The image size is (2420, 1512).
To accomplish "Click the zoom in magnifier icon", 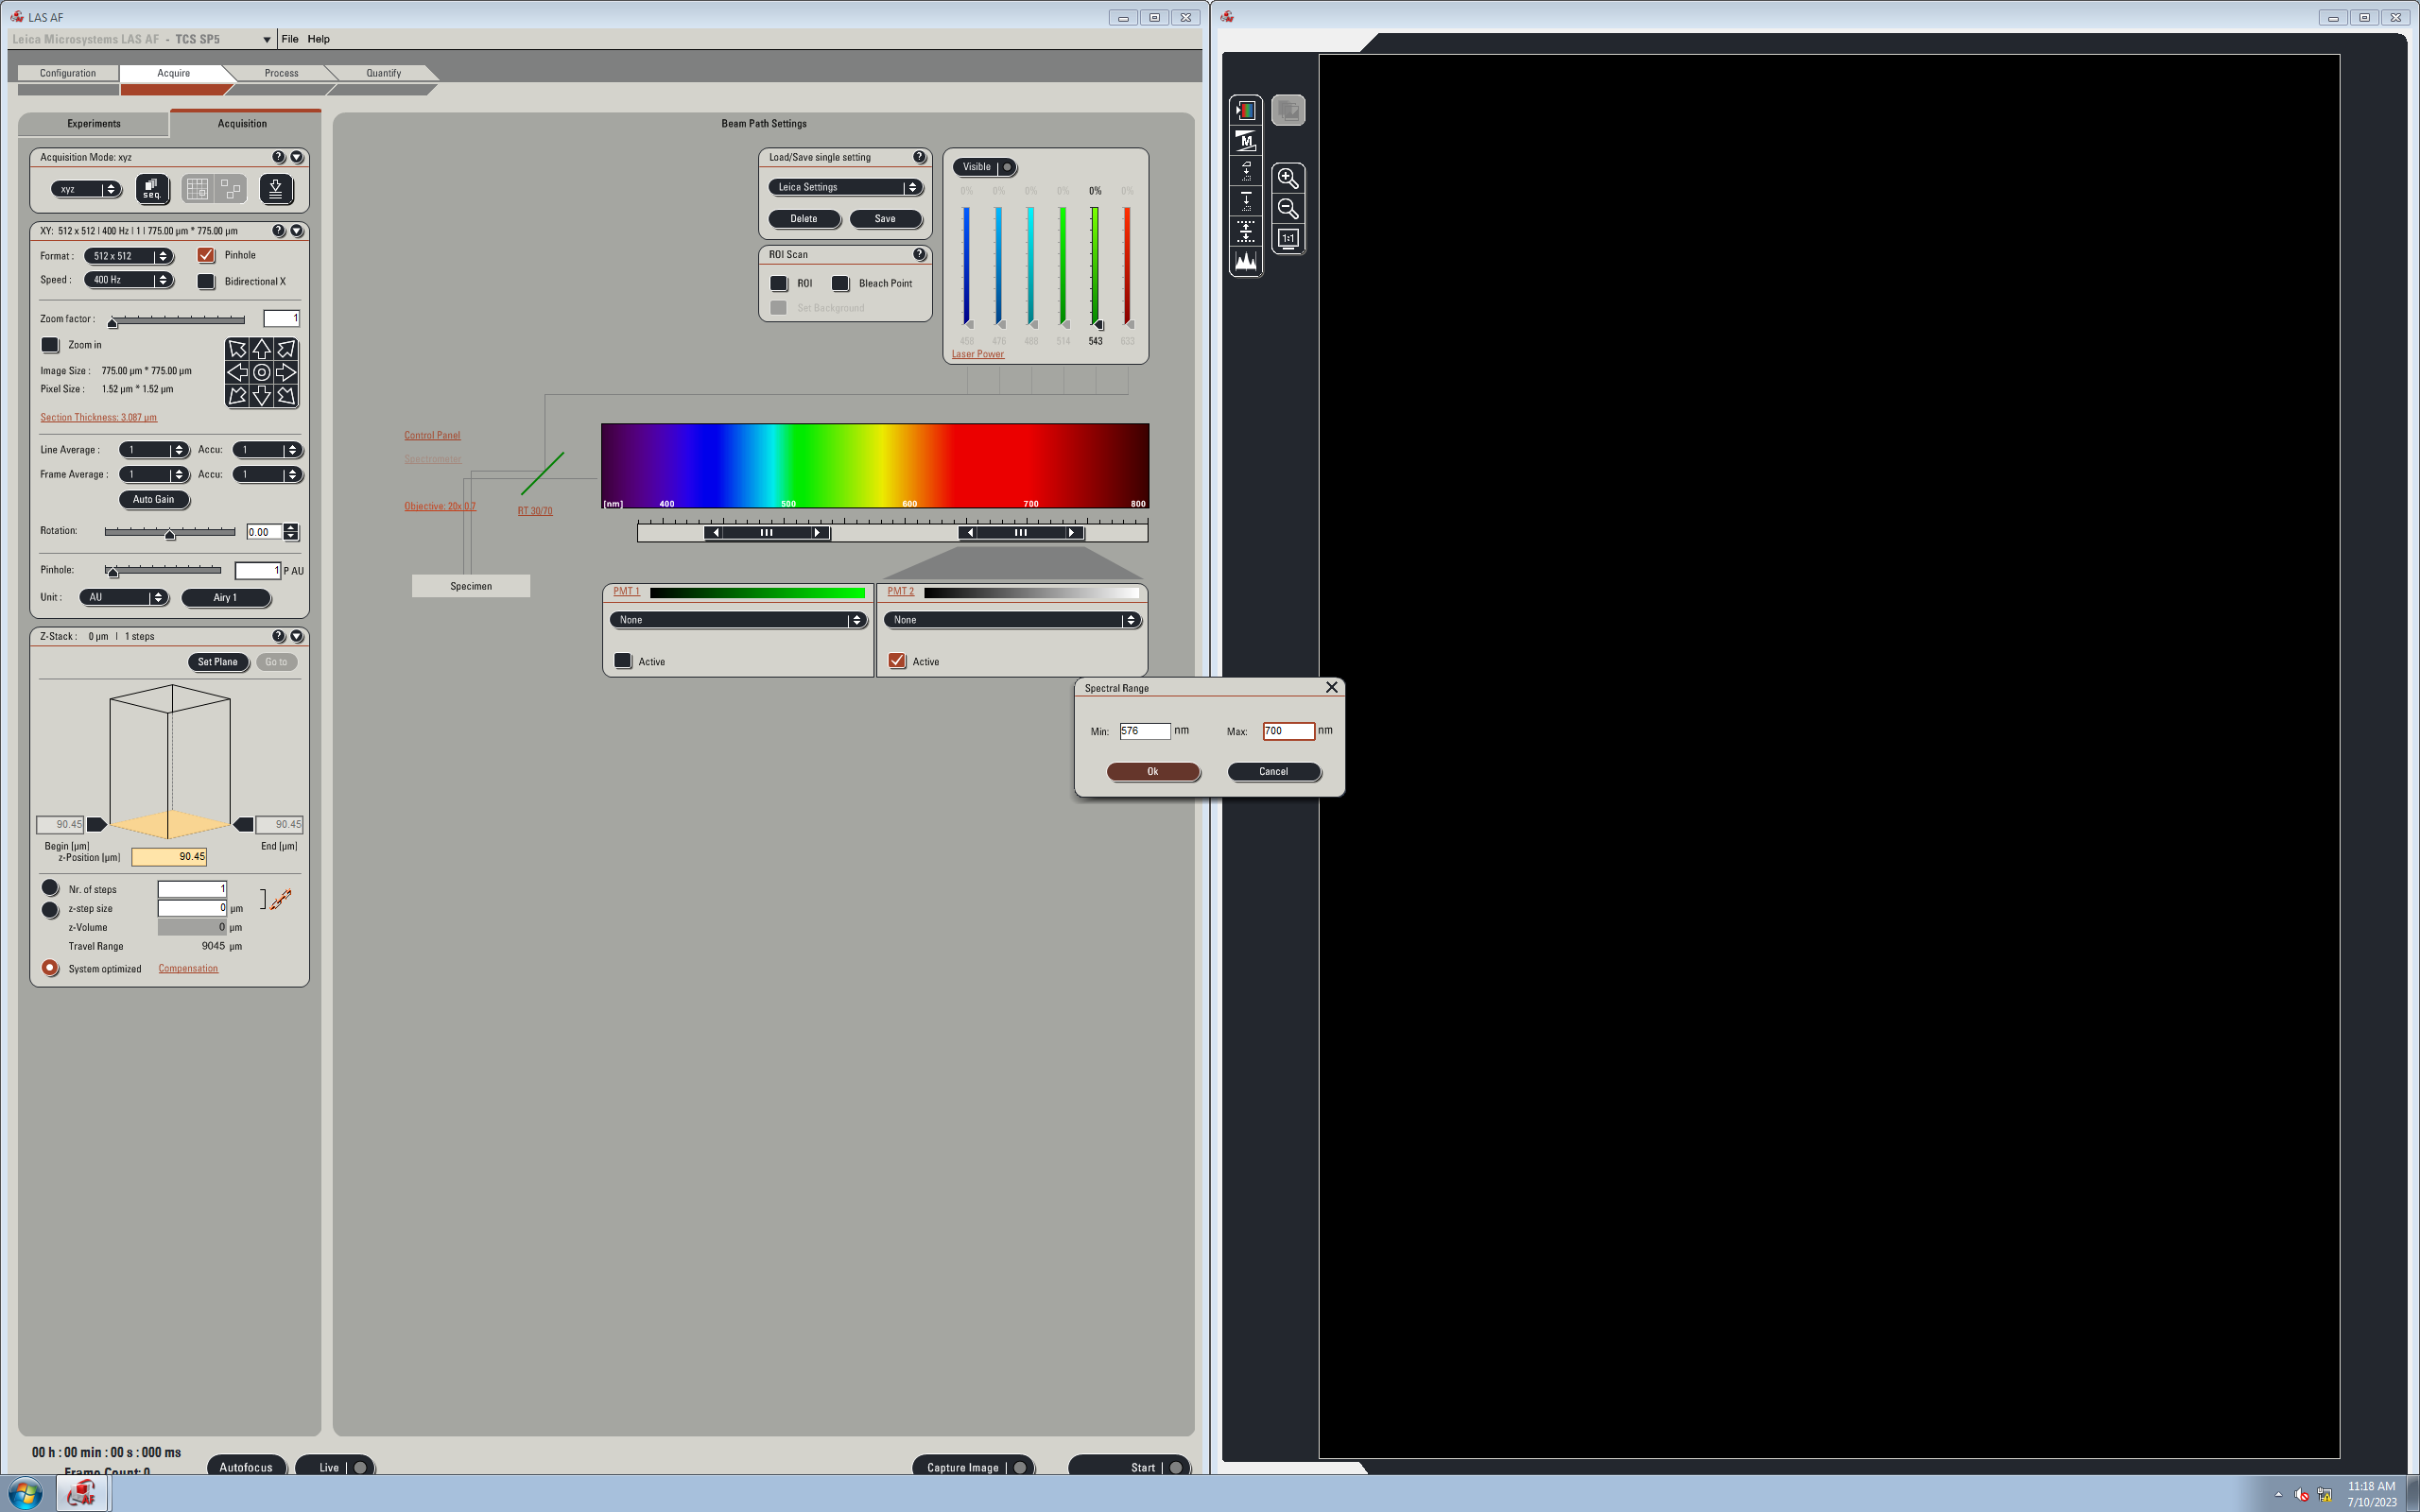I will (1288, 178).
